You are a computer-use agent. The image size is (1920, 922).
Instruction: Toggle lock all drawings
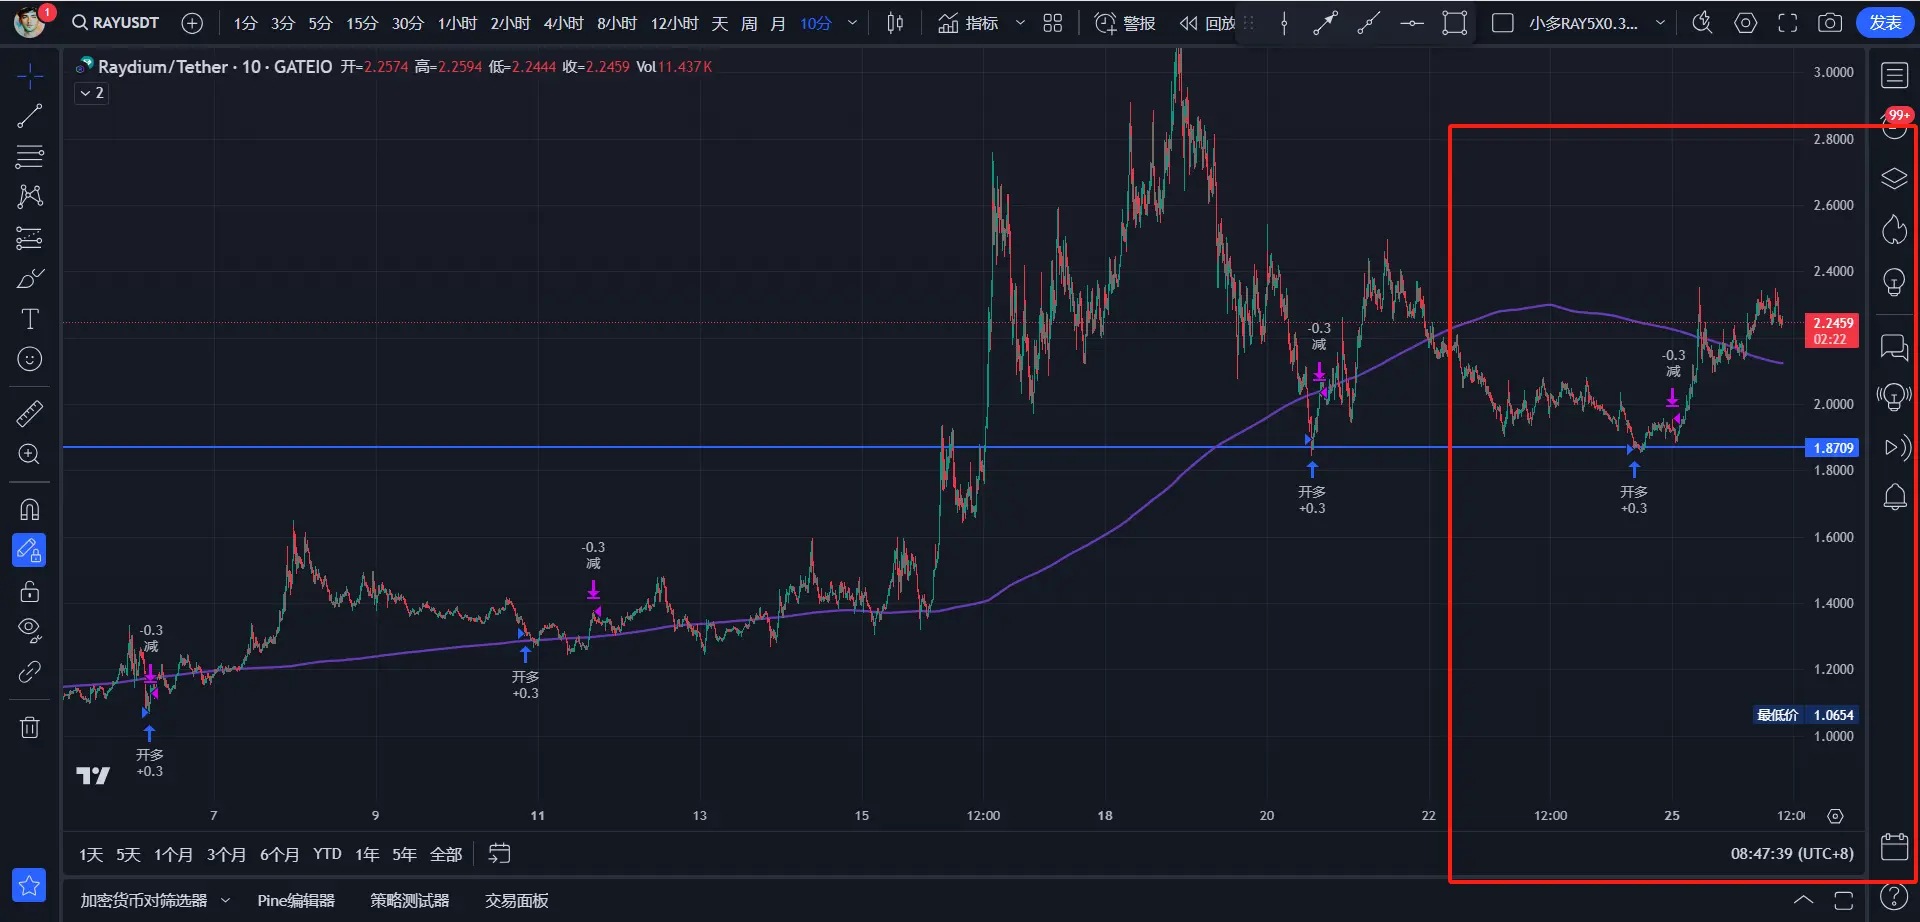pos(30,591)
